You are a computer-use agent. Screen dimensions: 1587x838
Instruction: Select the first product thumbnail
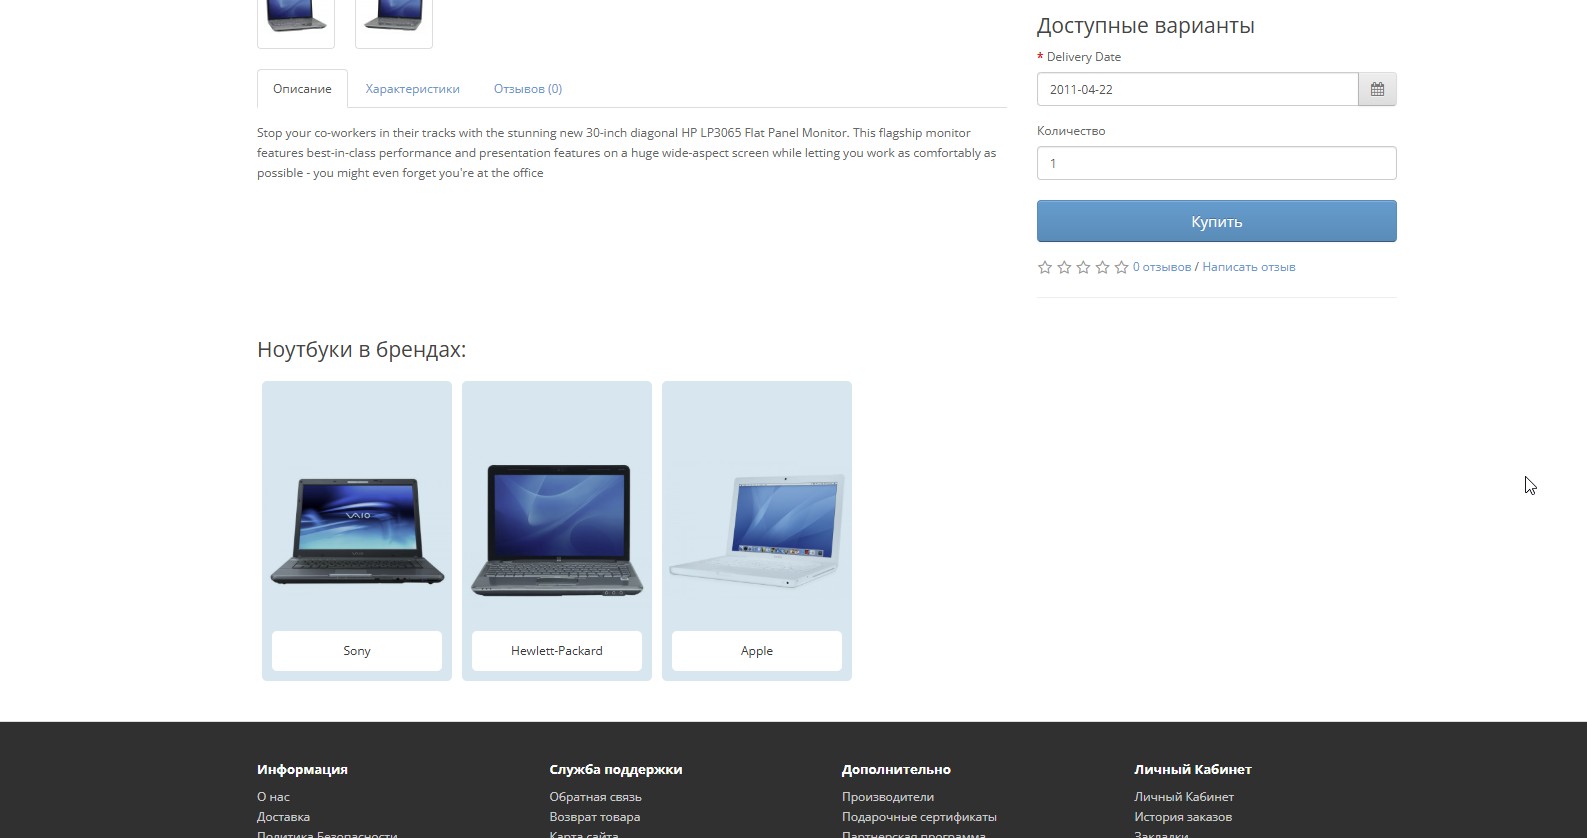(296, 20)
